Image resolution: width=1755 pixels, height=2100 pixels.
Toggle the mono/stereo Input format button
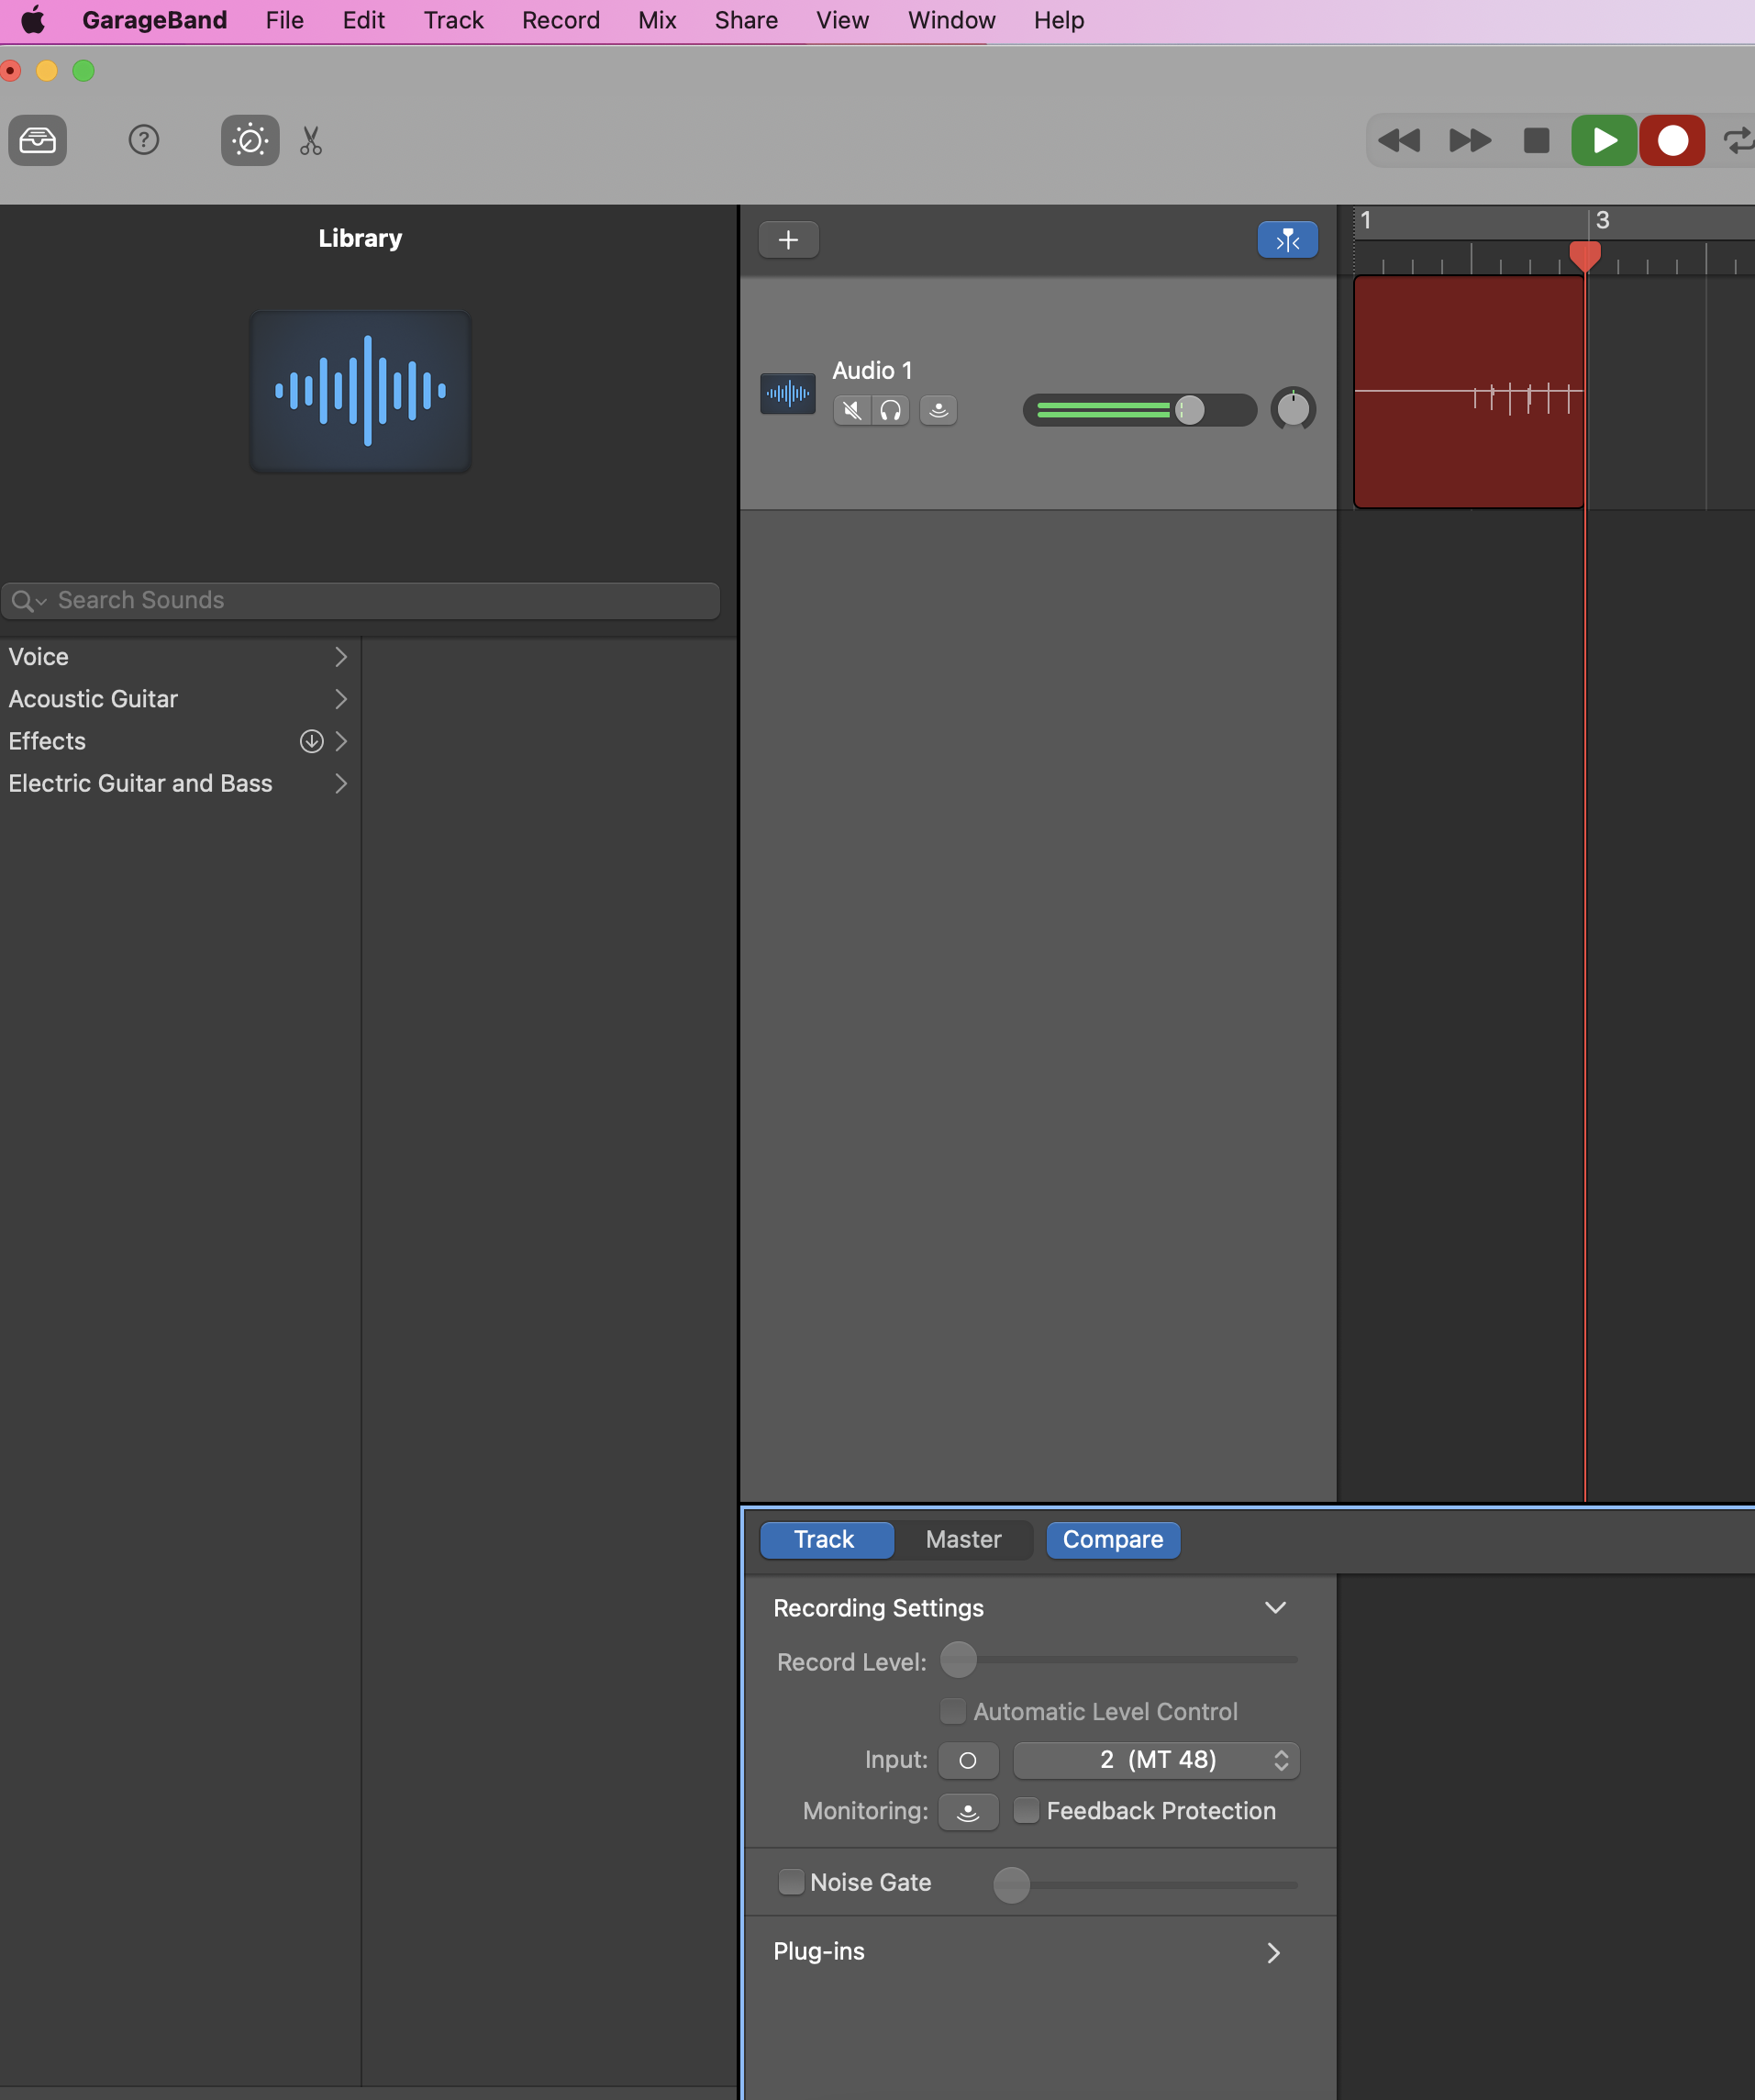(967, 1760)
